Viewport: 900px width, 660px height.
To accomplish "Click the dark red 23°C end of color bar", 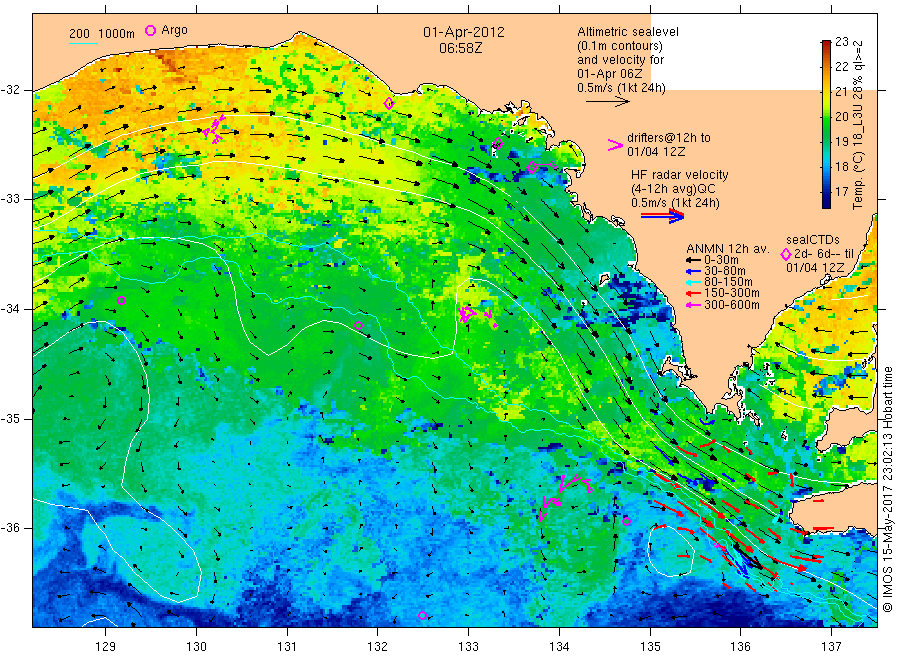I will point(826,44).
